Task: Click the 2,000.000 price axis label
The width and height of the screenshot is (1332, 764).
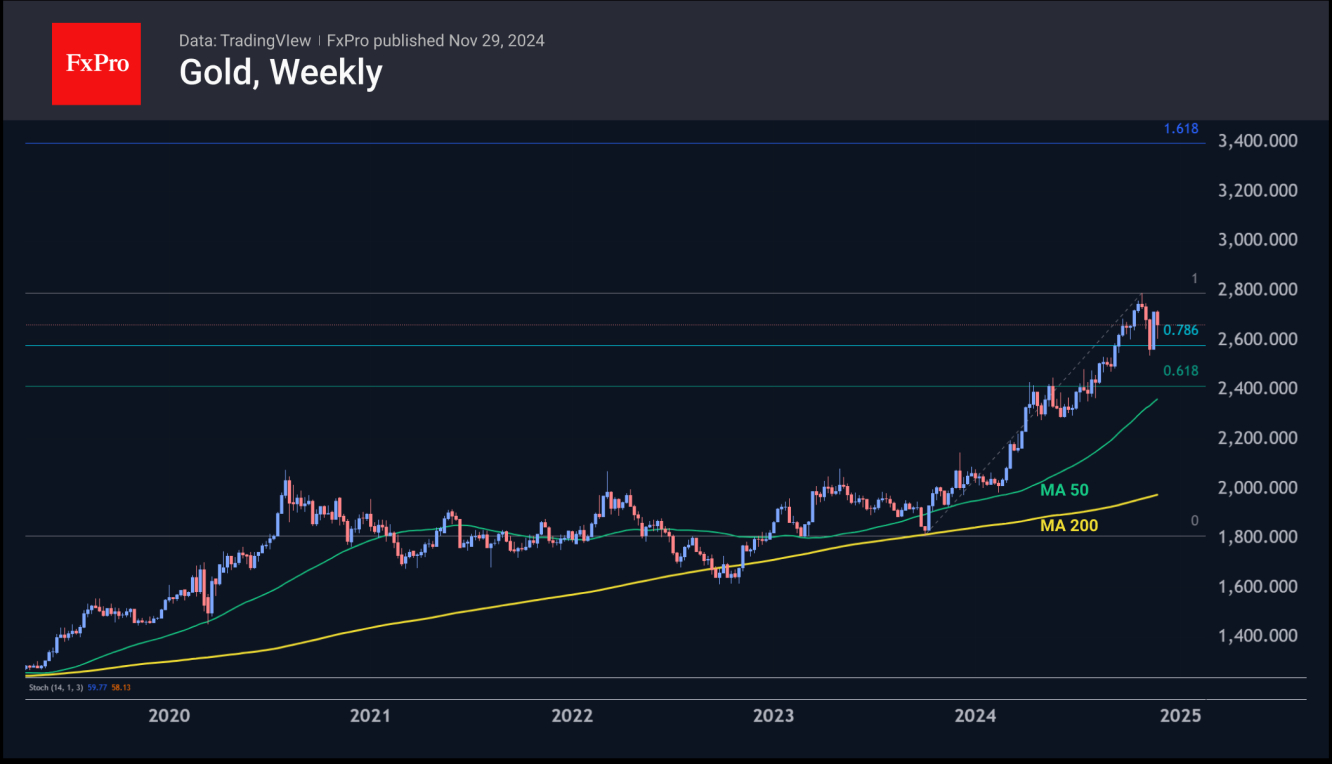Action: 1258,488
